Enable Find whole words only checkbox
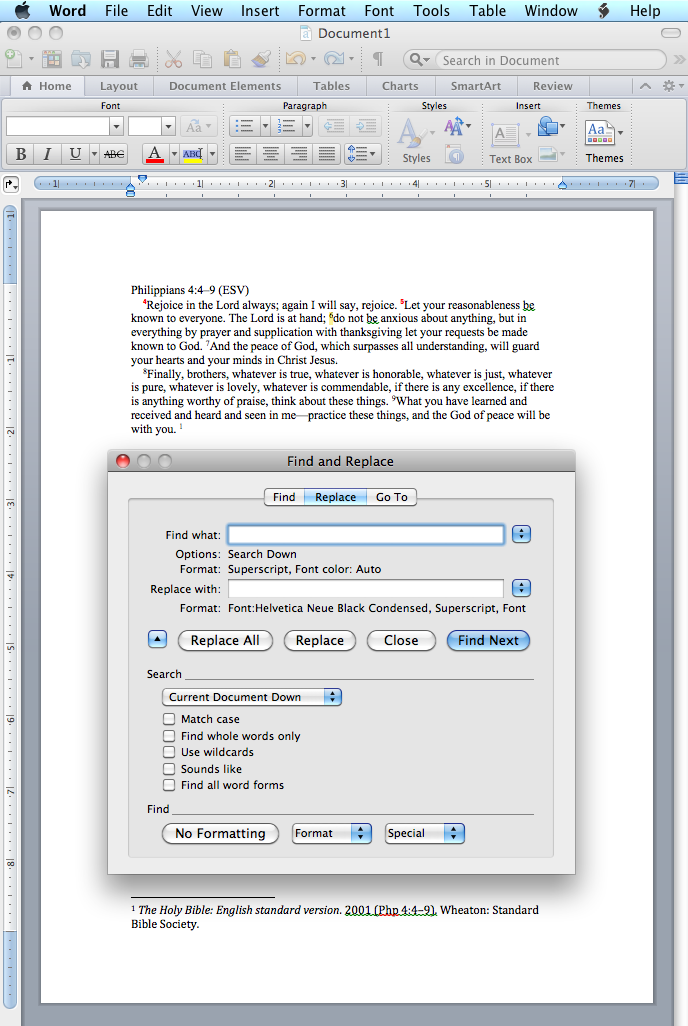Viewport: 688px width, 1026px height. [x=169, y=735]
